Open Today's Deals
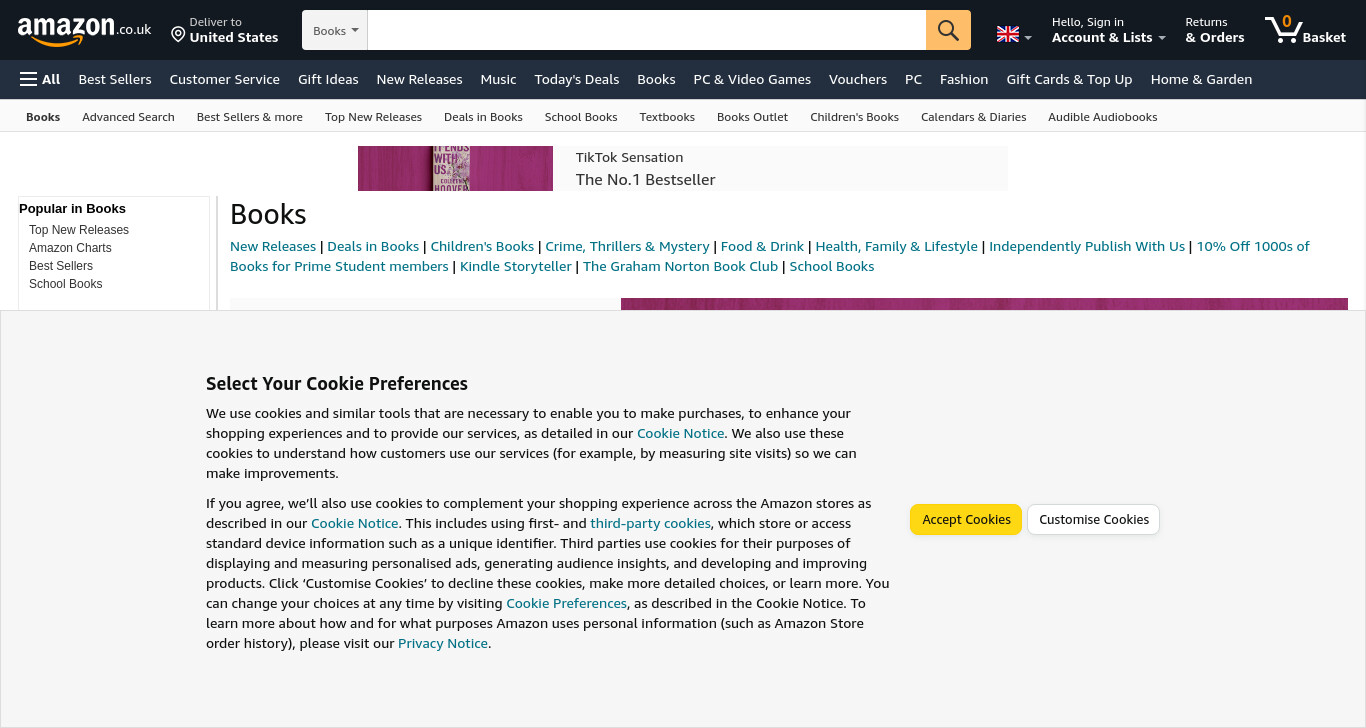 point(577,79)
